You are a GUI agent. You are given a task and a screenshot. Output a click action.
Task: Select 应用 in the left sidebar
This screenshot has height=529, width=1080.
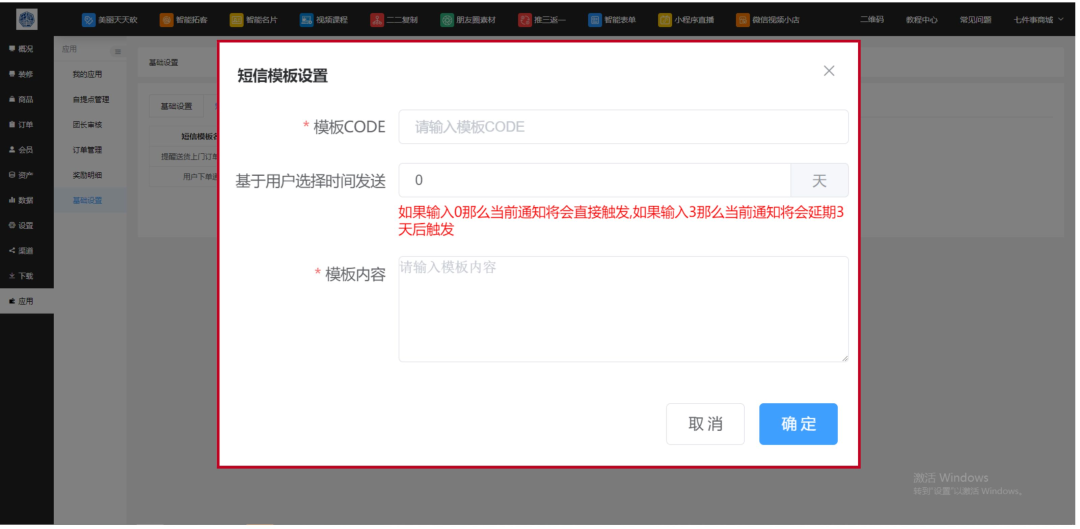27,301
